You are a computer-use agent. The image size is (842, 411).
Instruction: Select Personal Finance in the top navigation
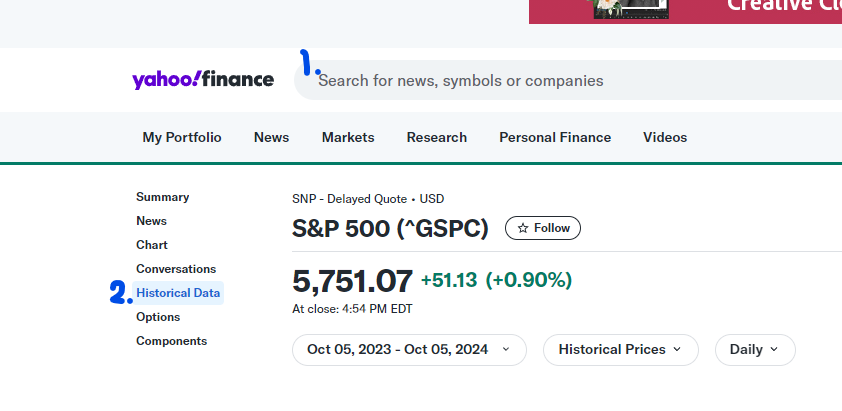click(x=555, y=137)
